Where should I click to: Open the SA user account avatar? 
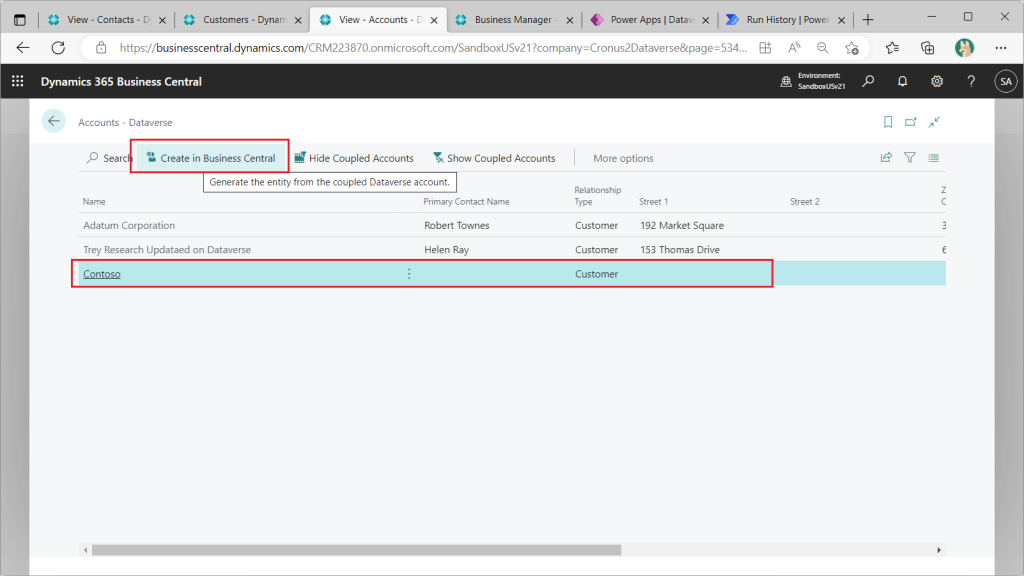(1005, 81)
